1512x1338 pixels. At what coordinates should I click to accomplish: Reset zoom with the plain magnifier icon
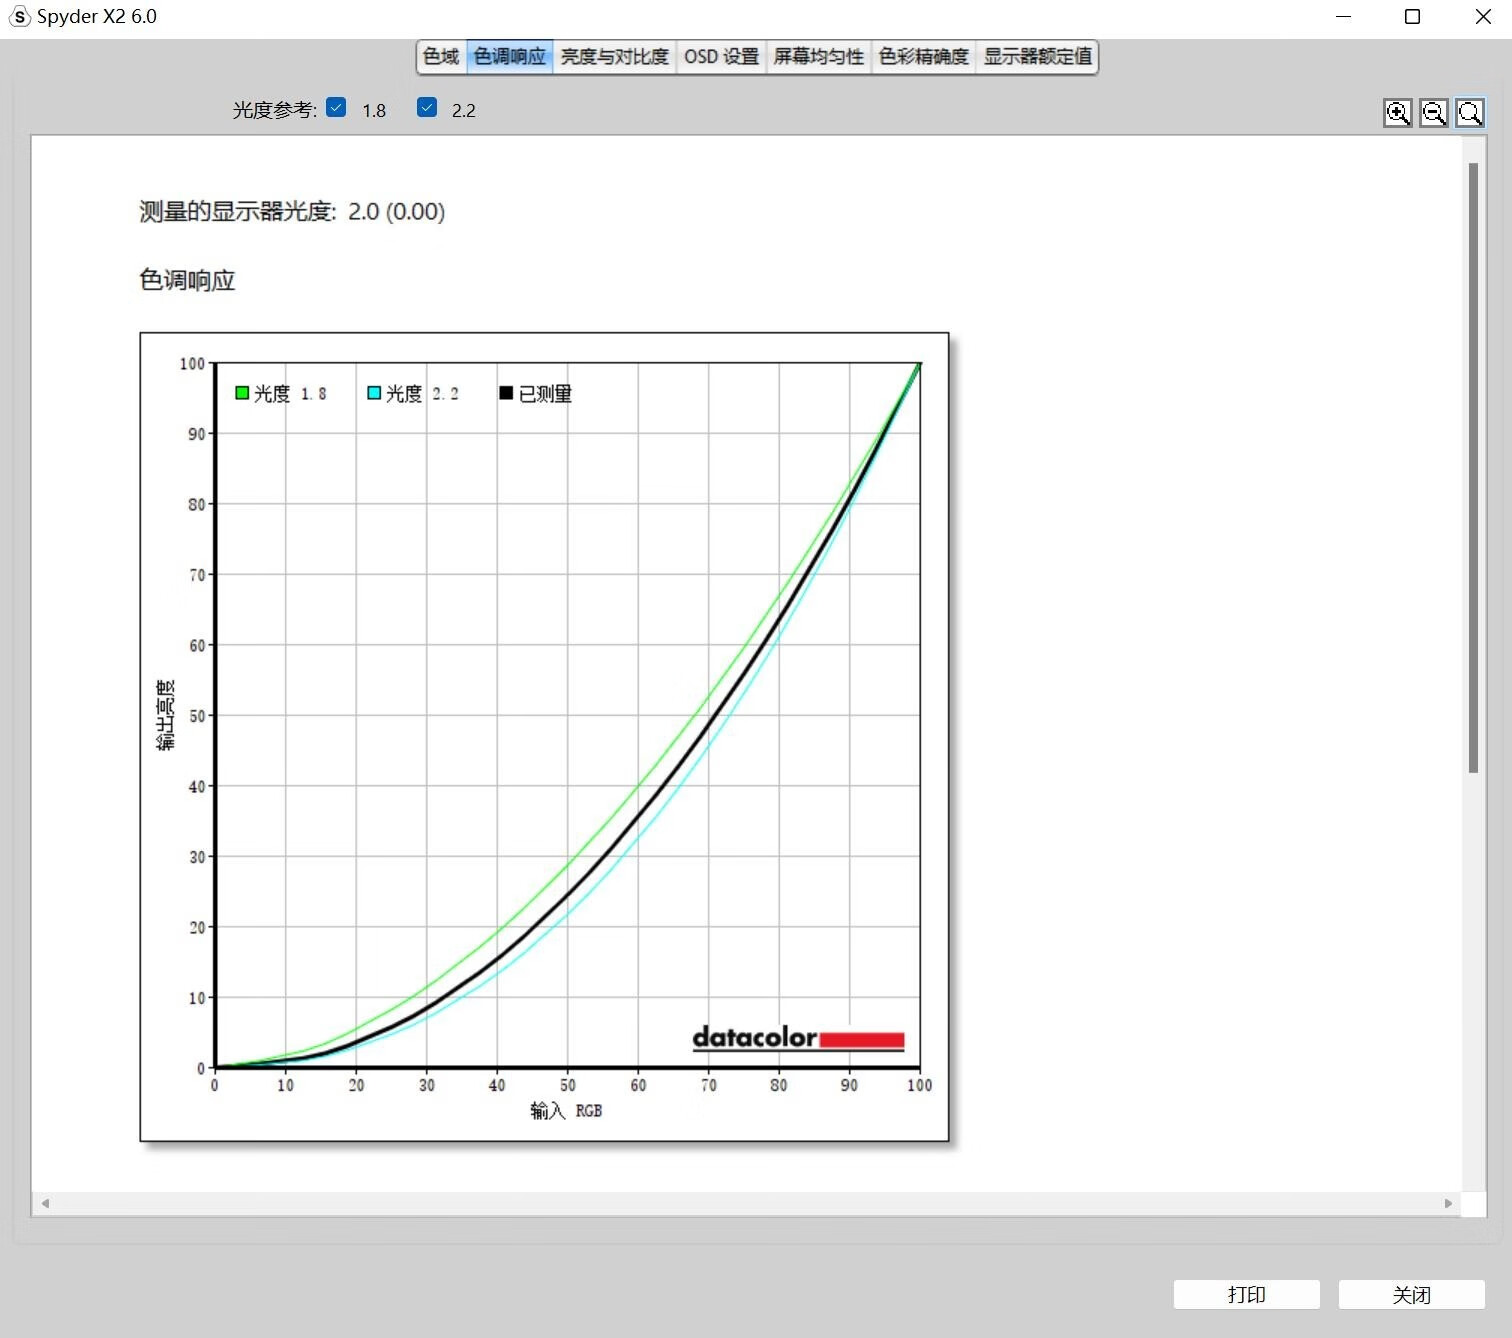point(1469,113)
